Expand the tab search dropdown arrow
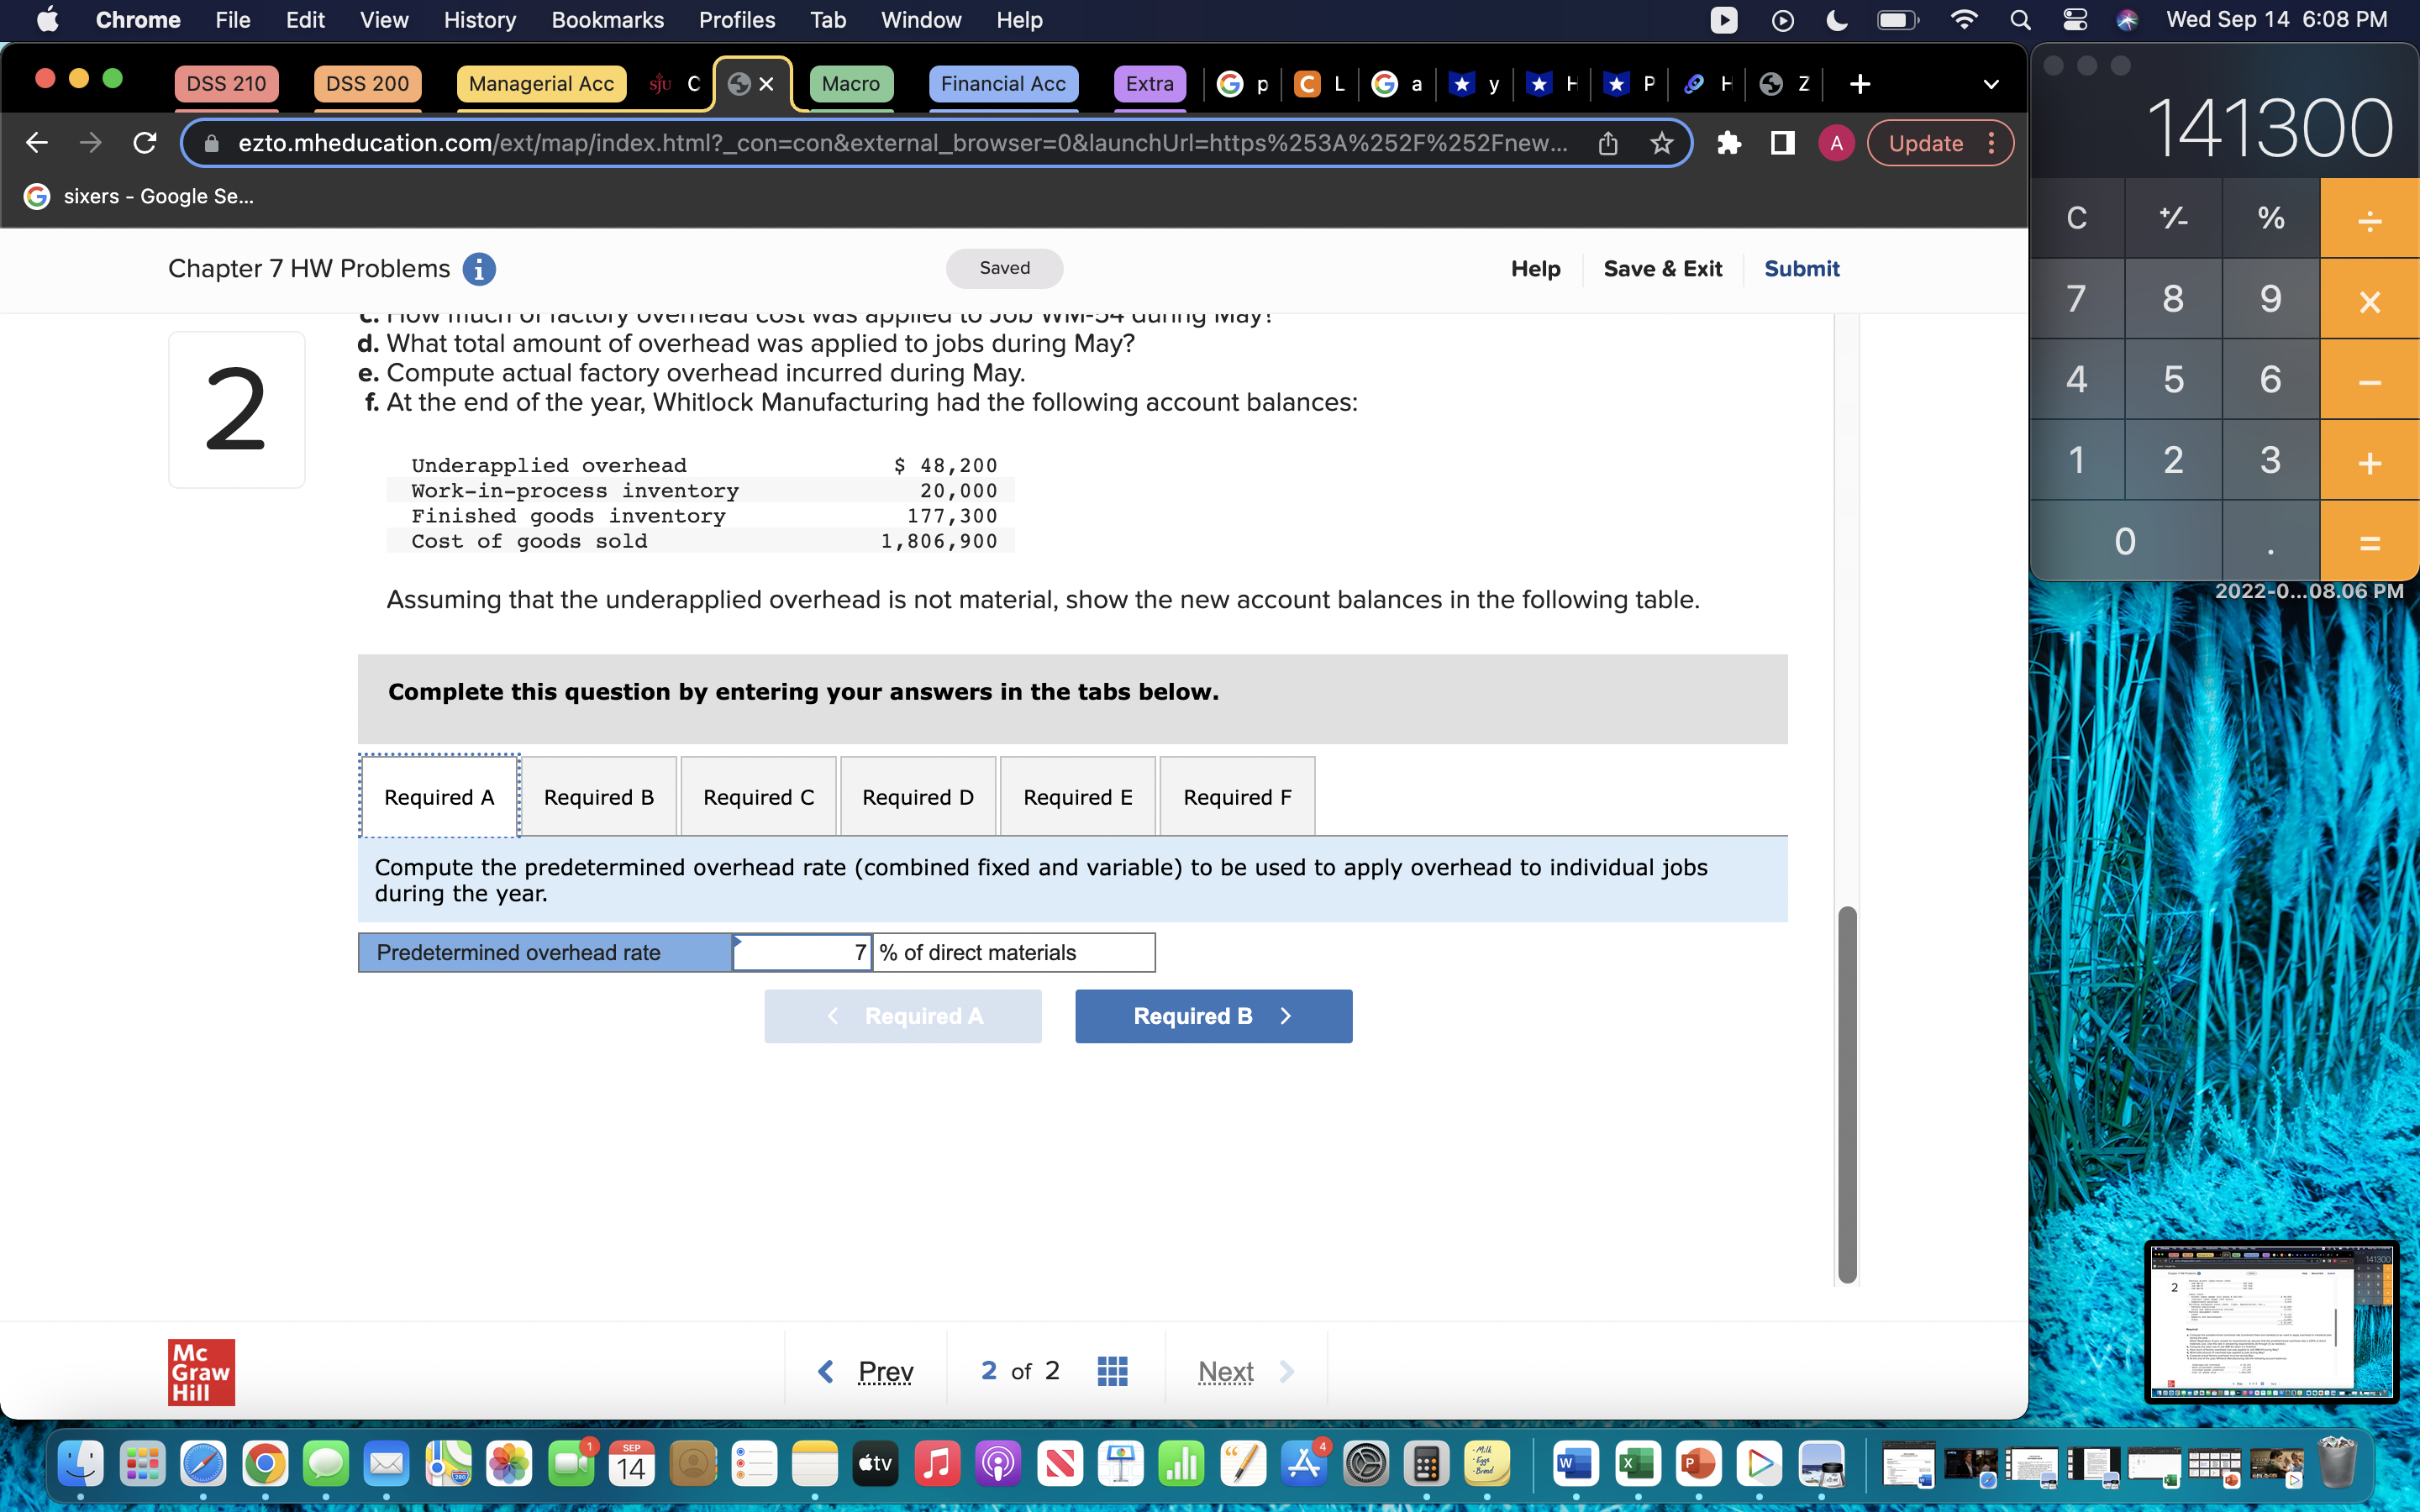 1991,84
